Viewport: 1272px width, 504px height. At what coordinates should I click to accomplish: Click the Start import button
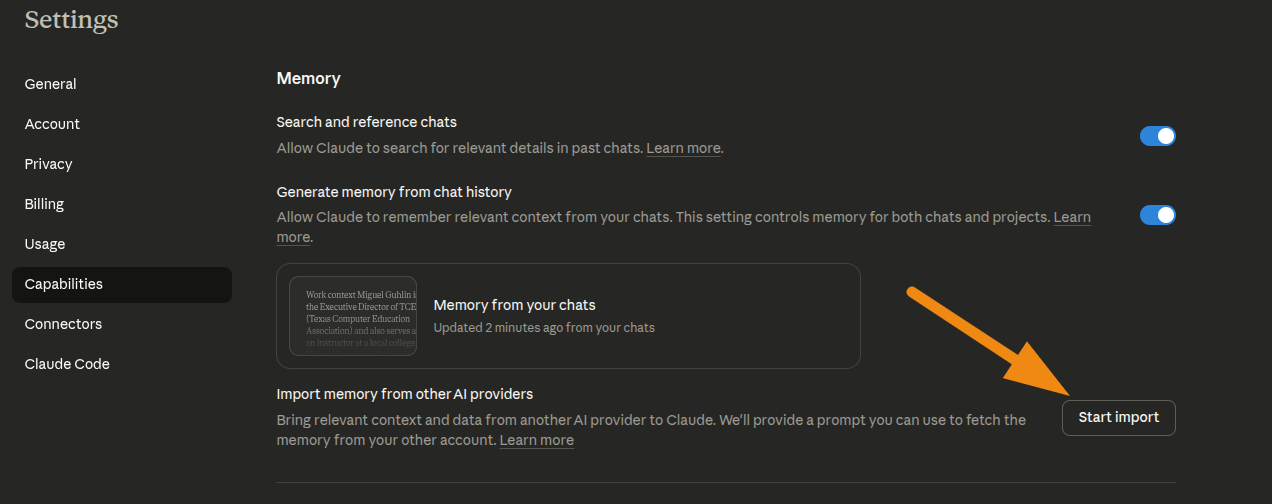(x=1118, y=418)
